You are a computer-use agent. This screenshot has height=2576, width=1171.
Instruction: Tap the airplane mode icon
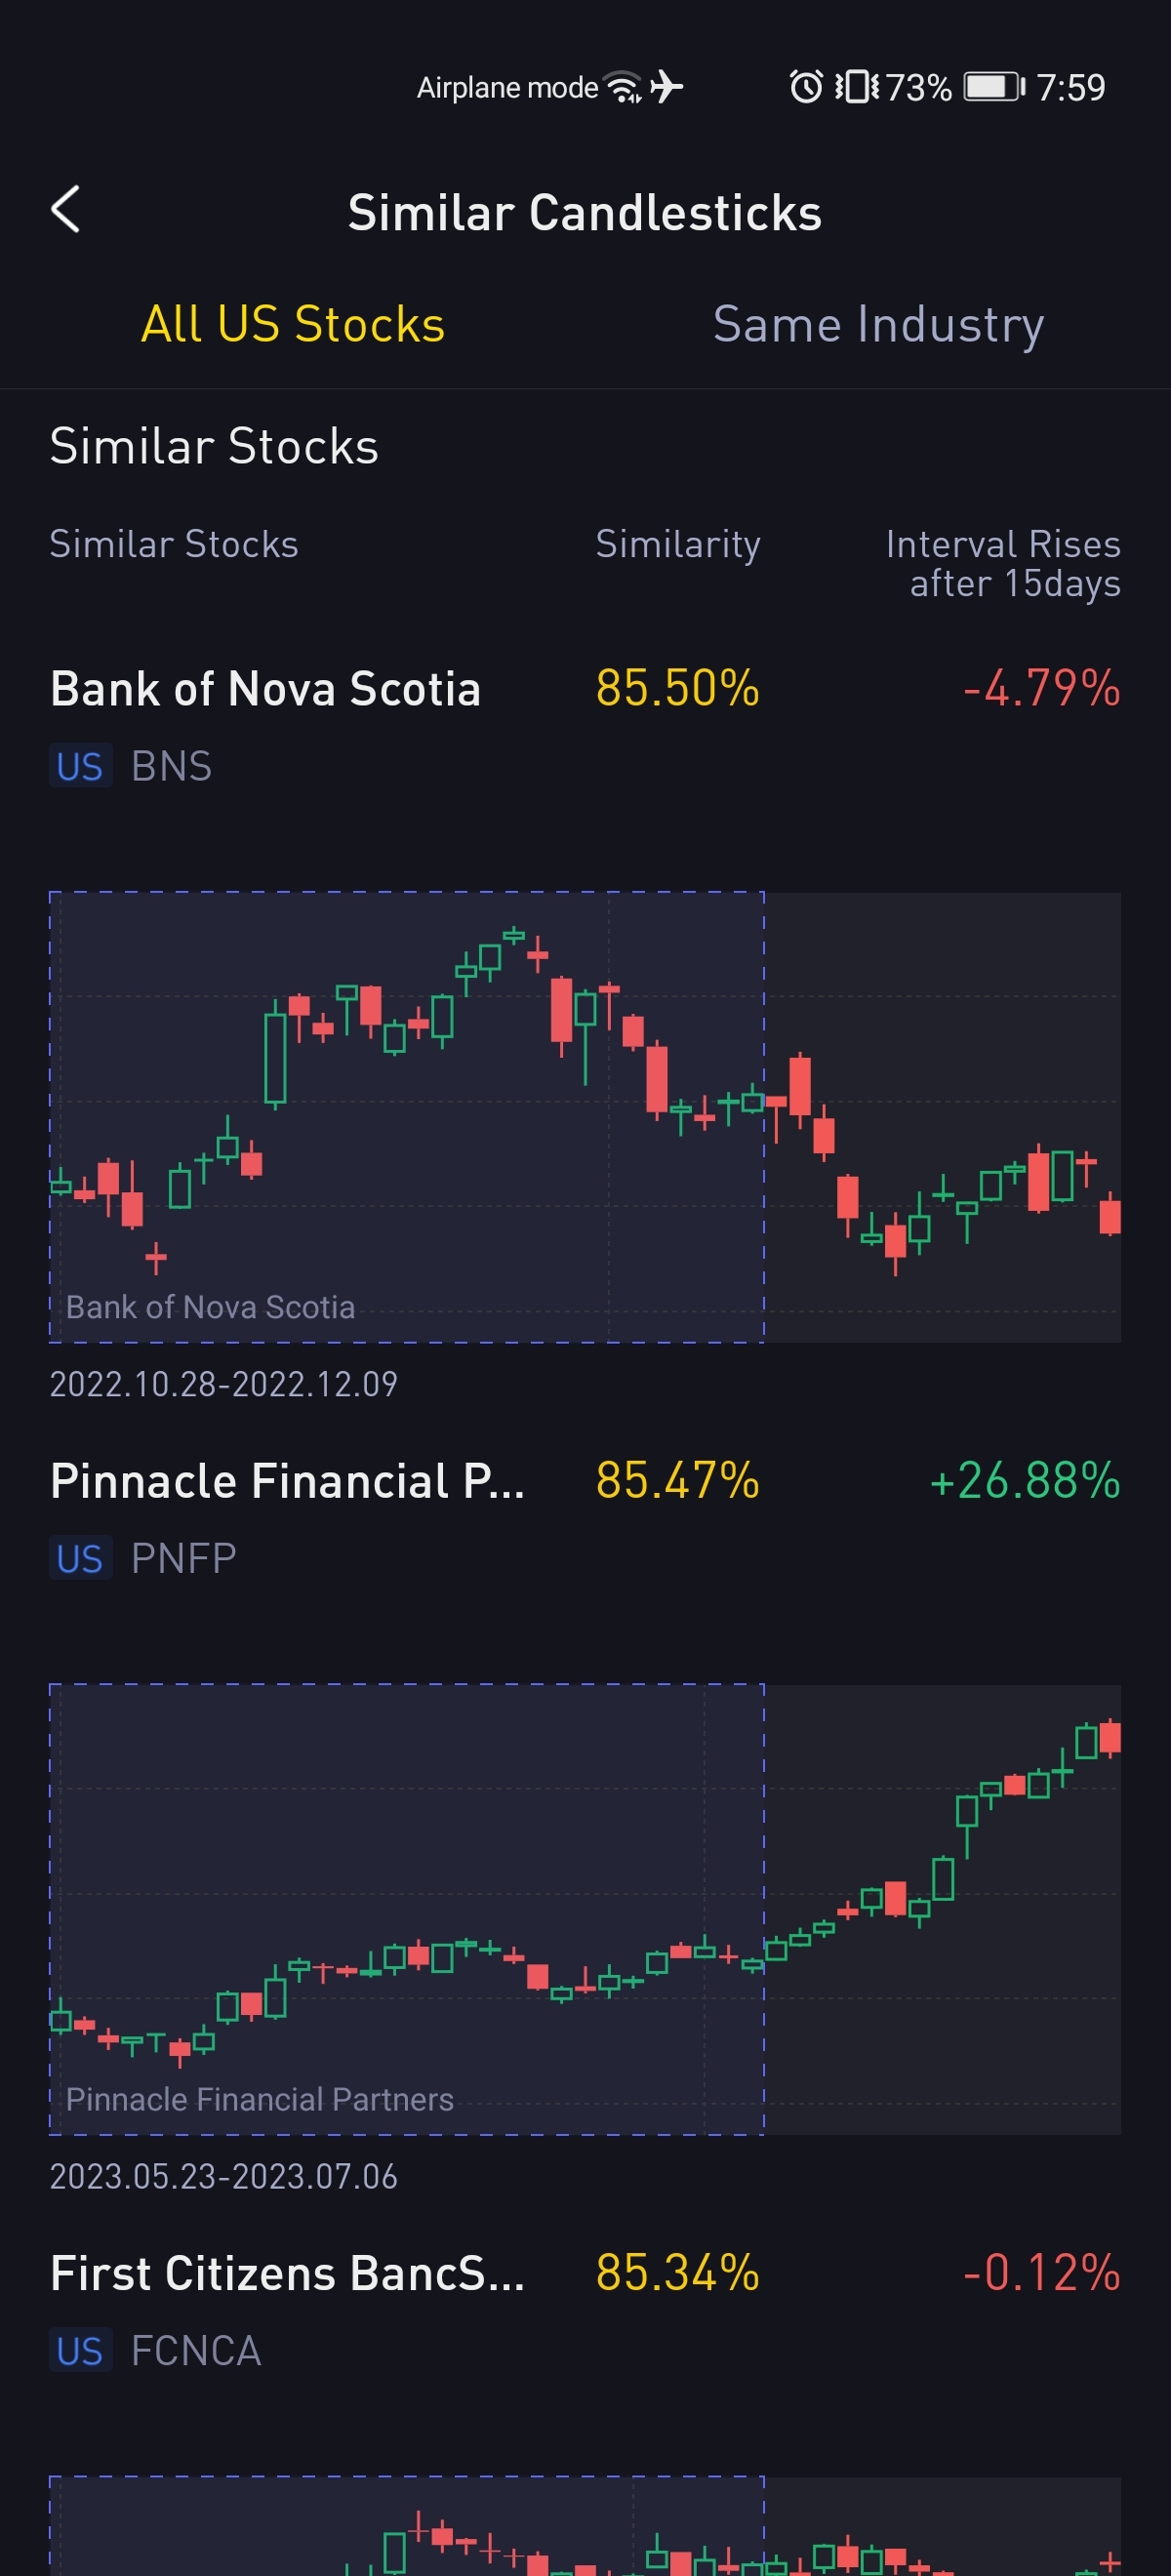667,87
